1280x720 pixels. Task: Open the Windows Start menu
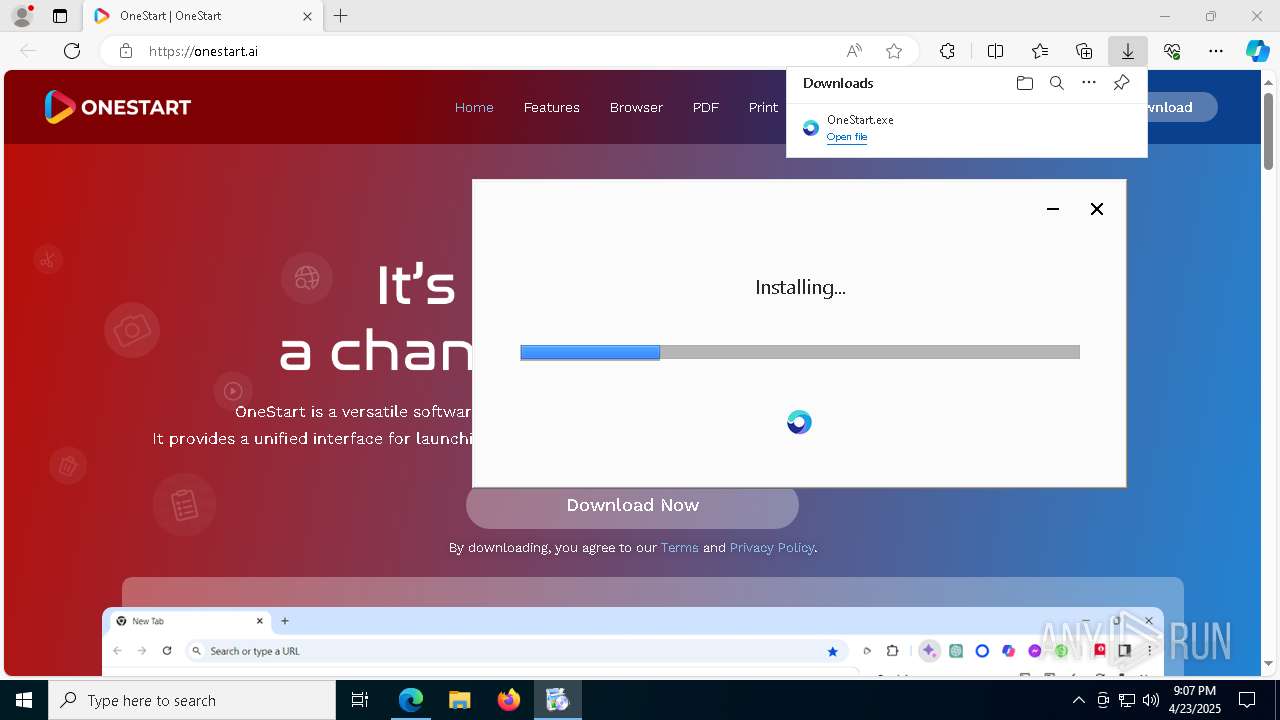point(24,700)
